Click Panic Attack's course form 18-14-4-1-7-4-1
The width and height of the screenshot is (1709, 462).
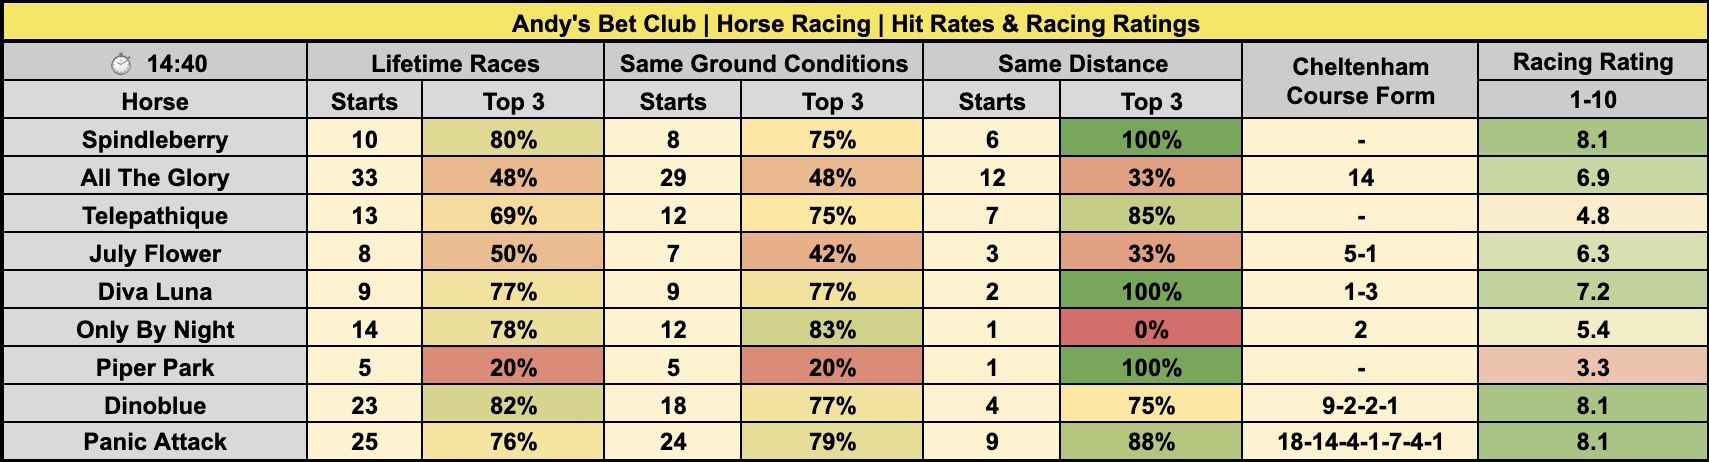(x=1360, y=442)
